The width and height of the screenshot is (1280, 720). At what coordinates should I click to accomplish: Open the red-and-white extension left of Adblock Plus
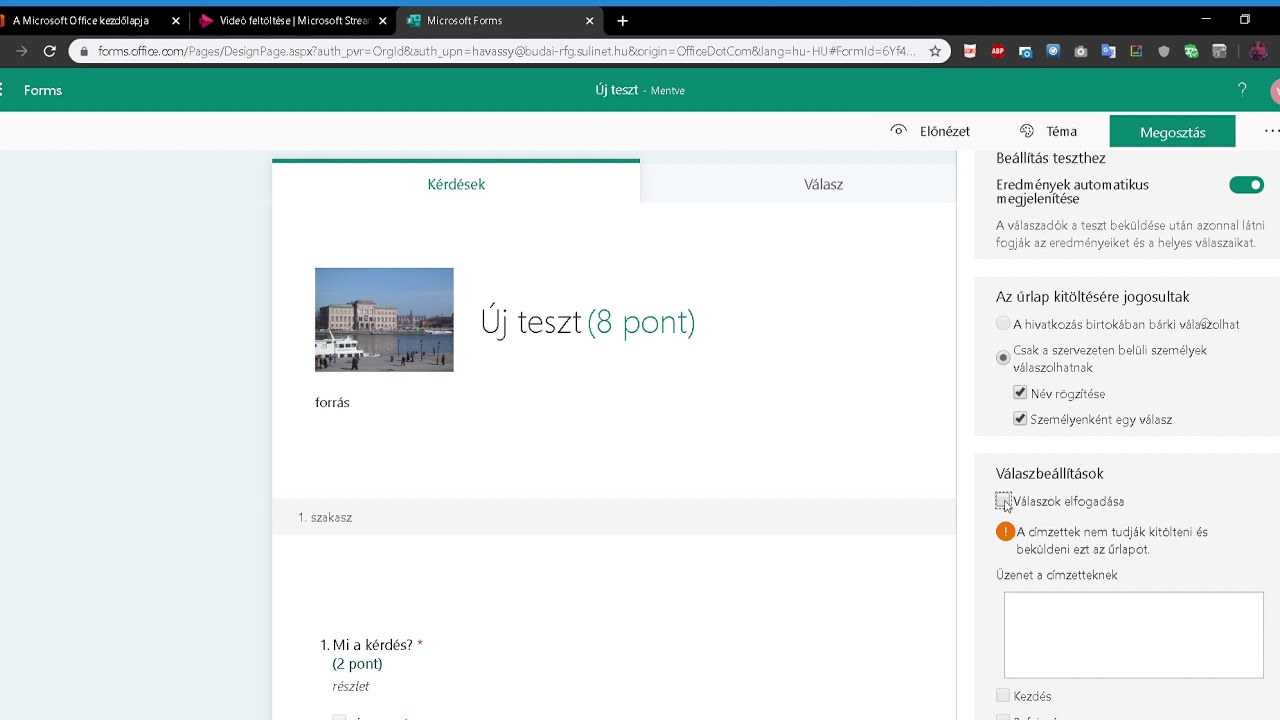[970, 51]
